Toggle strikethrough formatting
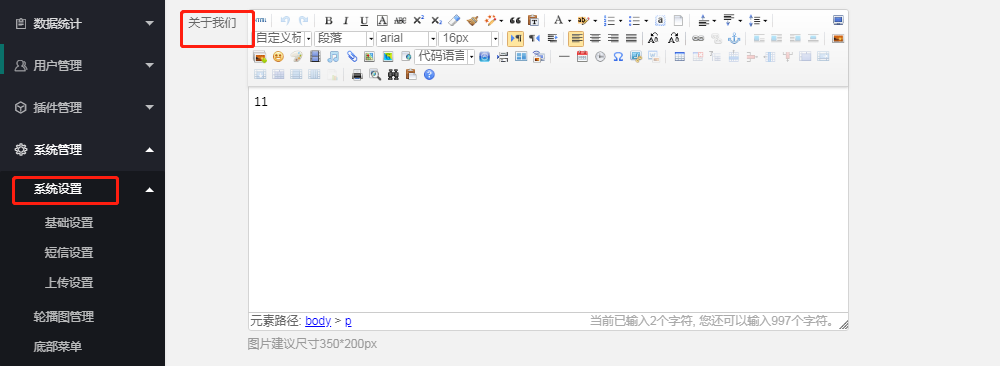This screenshot has width=1000, height=366. [401, 20]
